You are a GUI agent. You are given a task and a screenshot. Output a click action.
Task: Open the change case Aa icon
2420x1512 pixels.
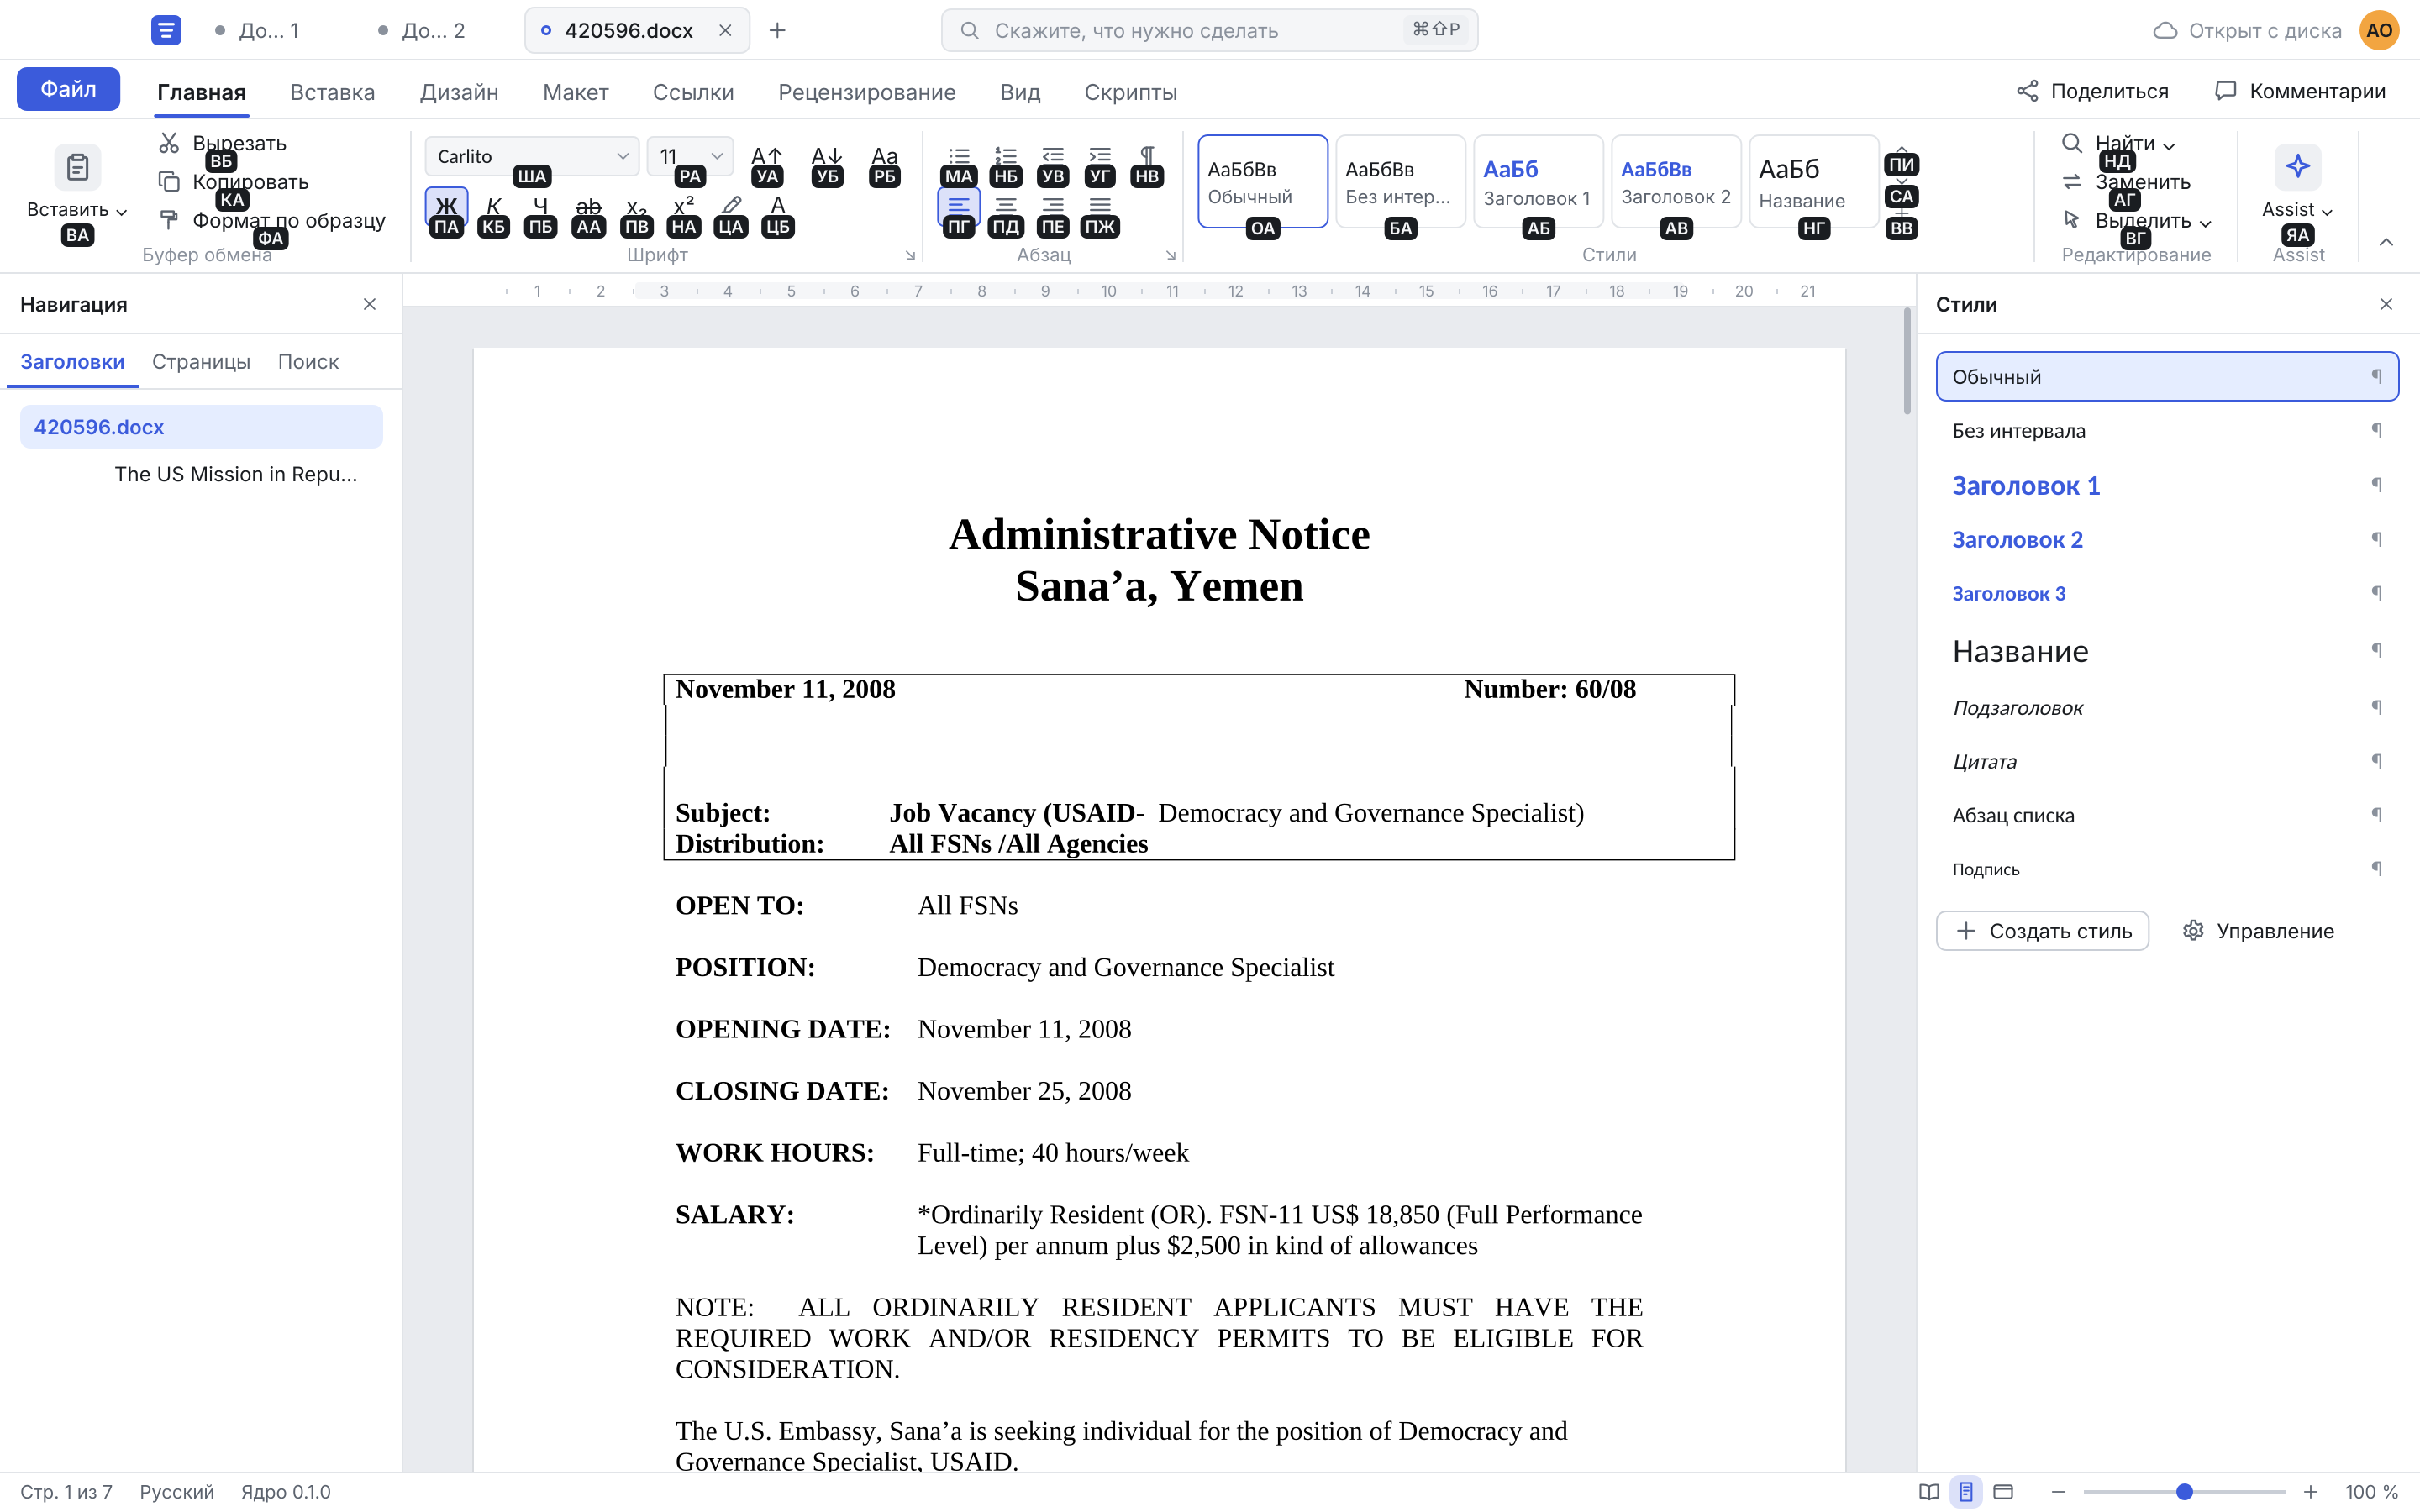click(884, 156)
